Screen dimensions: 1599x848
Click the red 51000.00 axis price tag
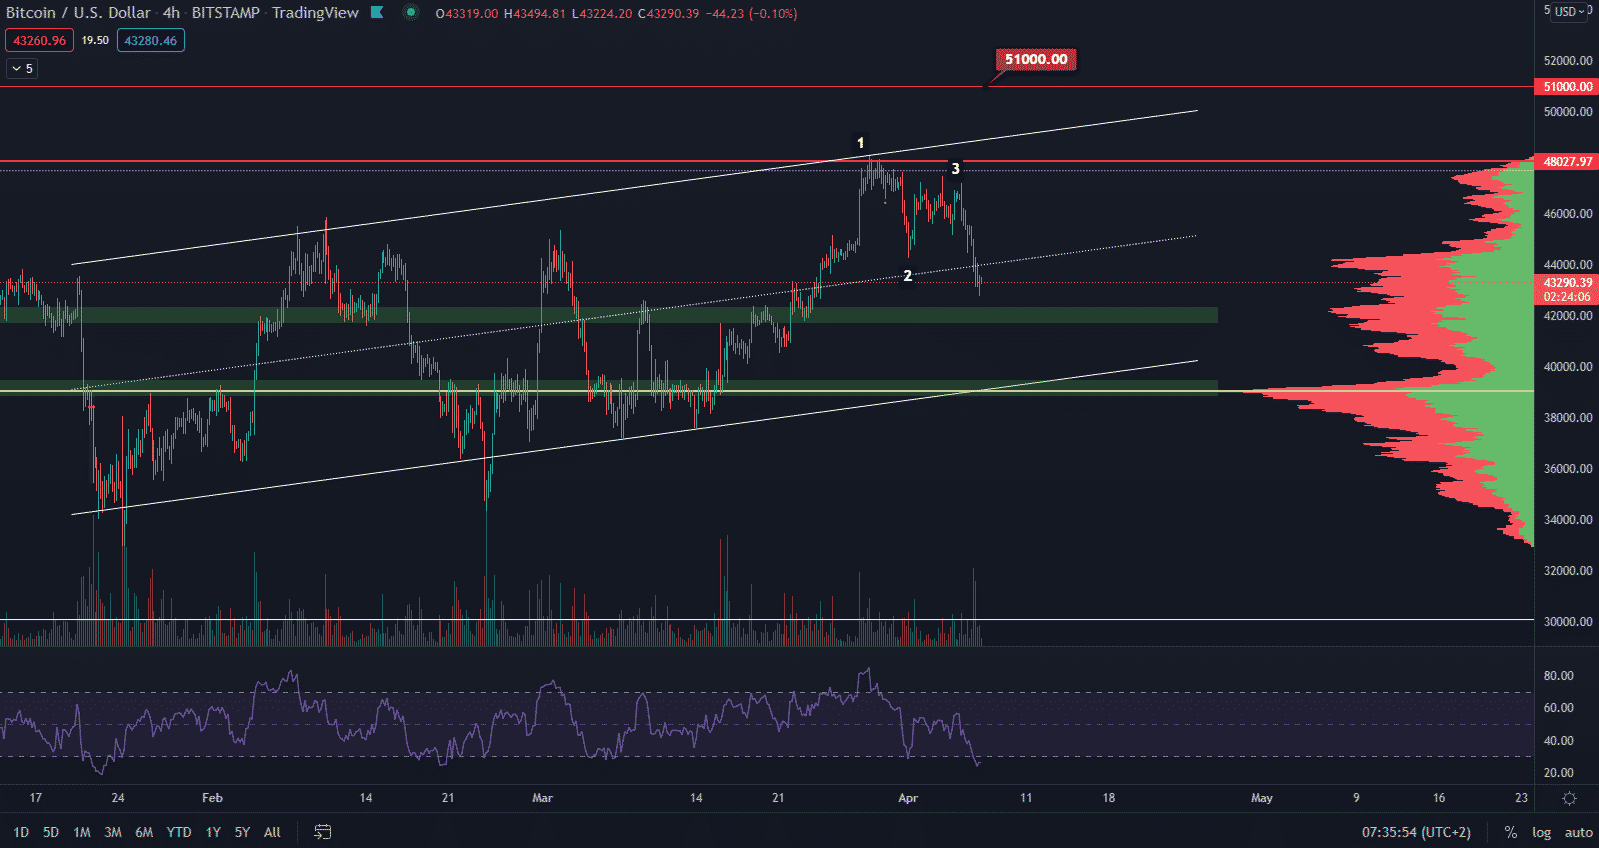coord(1567,87)
